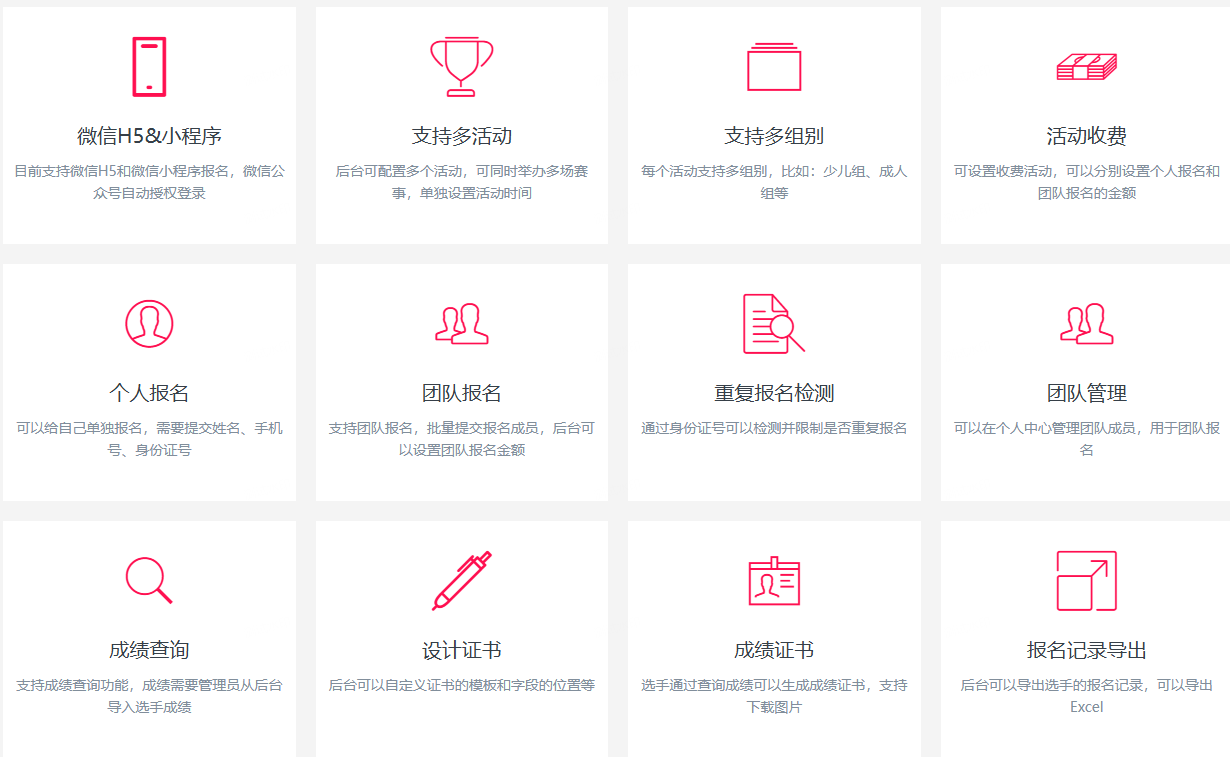Click the cash stack icon above 活动收费

coord(1086,67)
